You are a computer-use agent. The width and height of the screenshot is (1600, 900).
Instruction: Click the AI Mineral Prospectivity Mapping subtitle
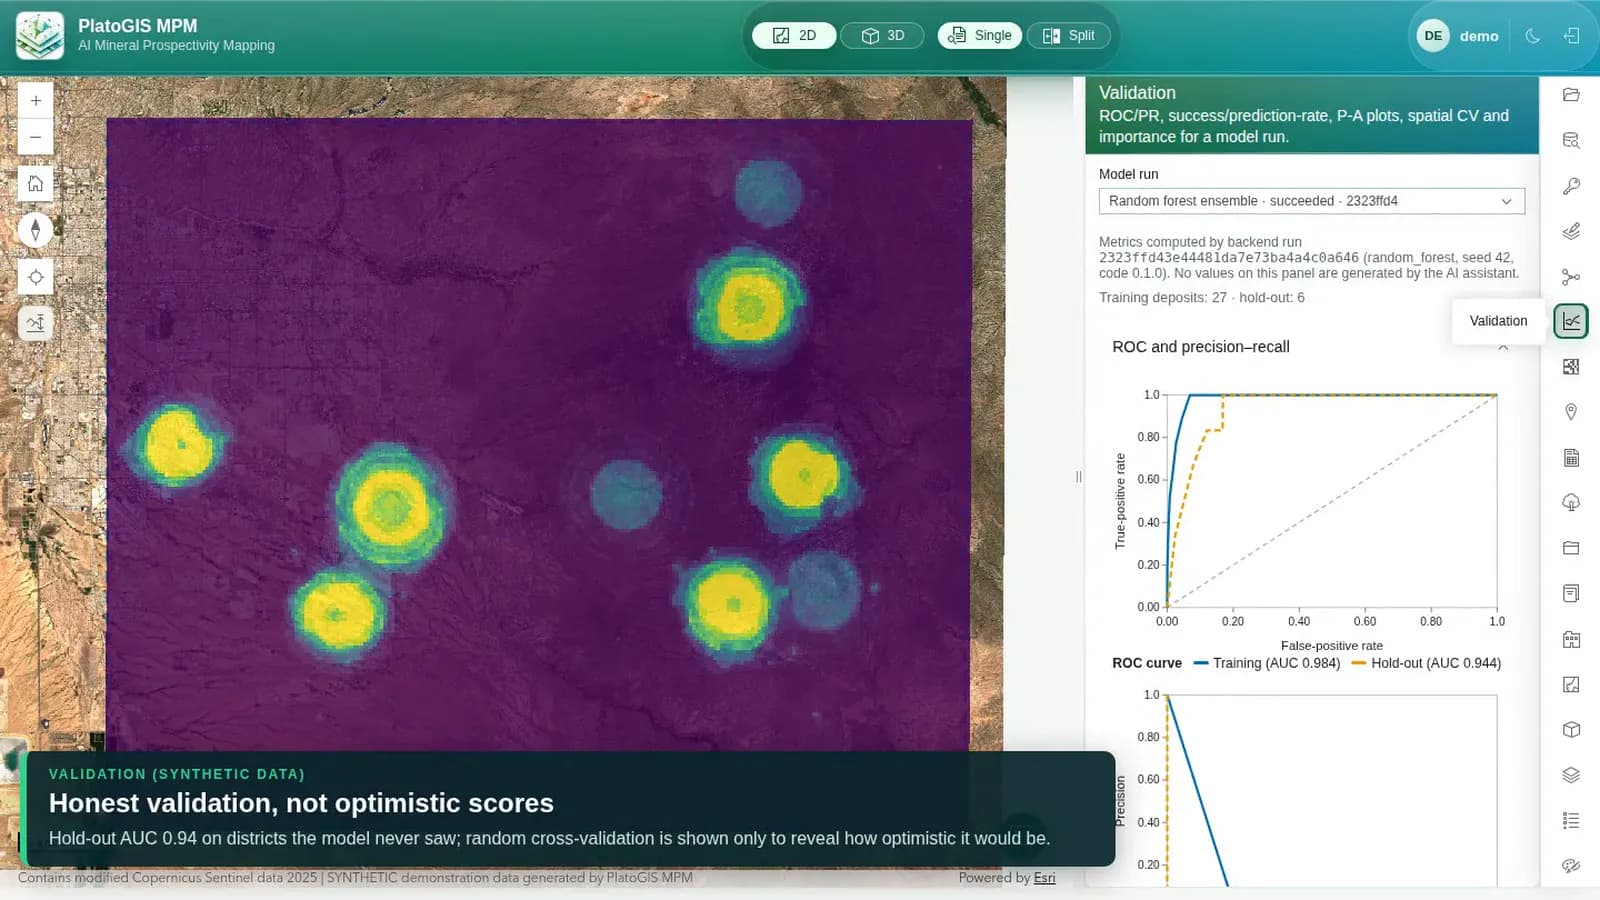[176, 45]
